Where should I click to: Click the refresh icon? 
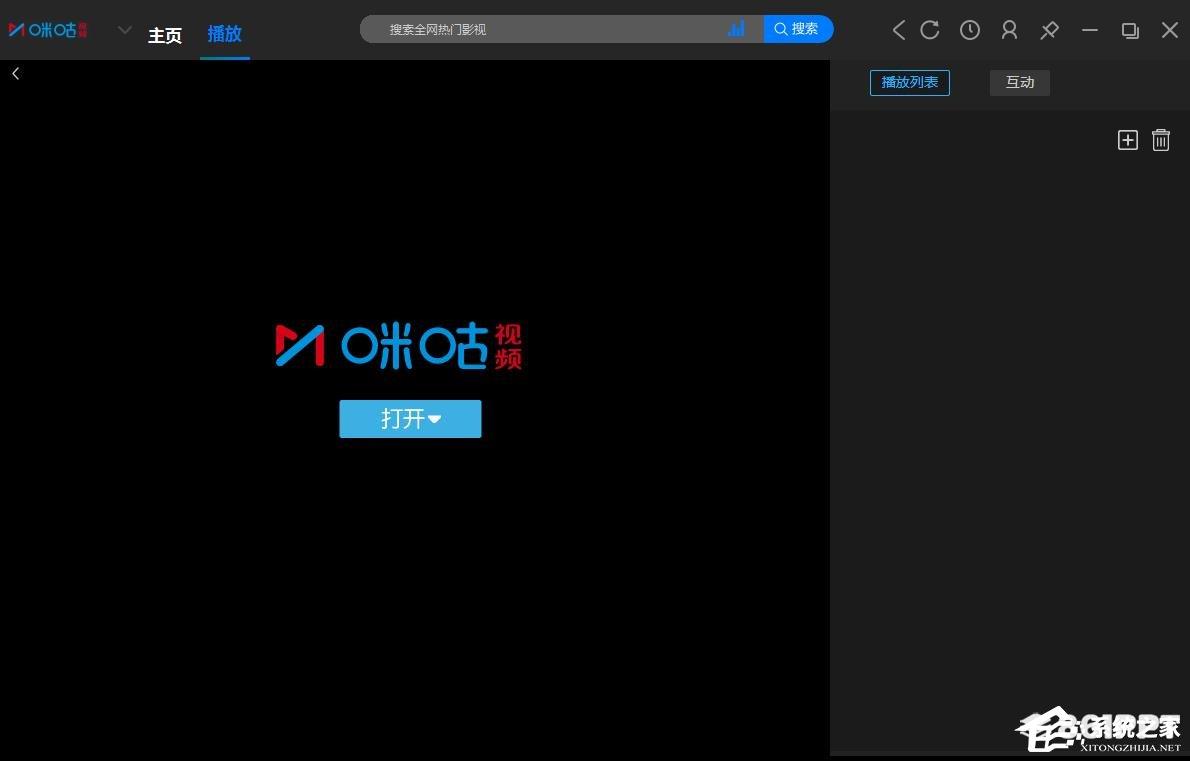(930, 30)
